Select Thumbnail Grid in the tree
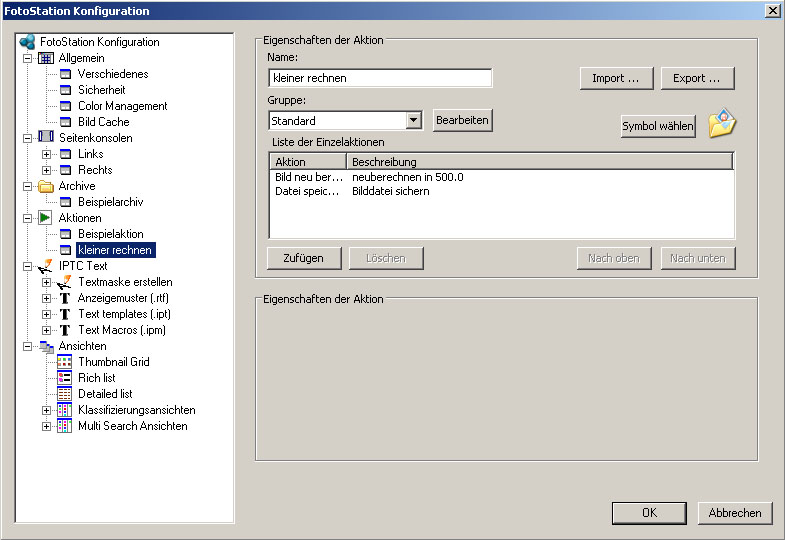The height and width of the screenshot is (540, 785). click(114, 362)
